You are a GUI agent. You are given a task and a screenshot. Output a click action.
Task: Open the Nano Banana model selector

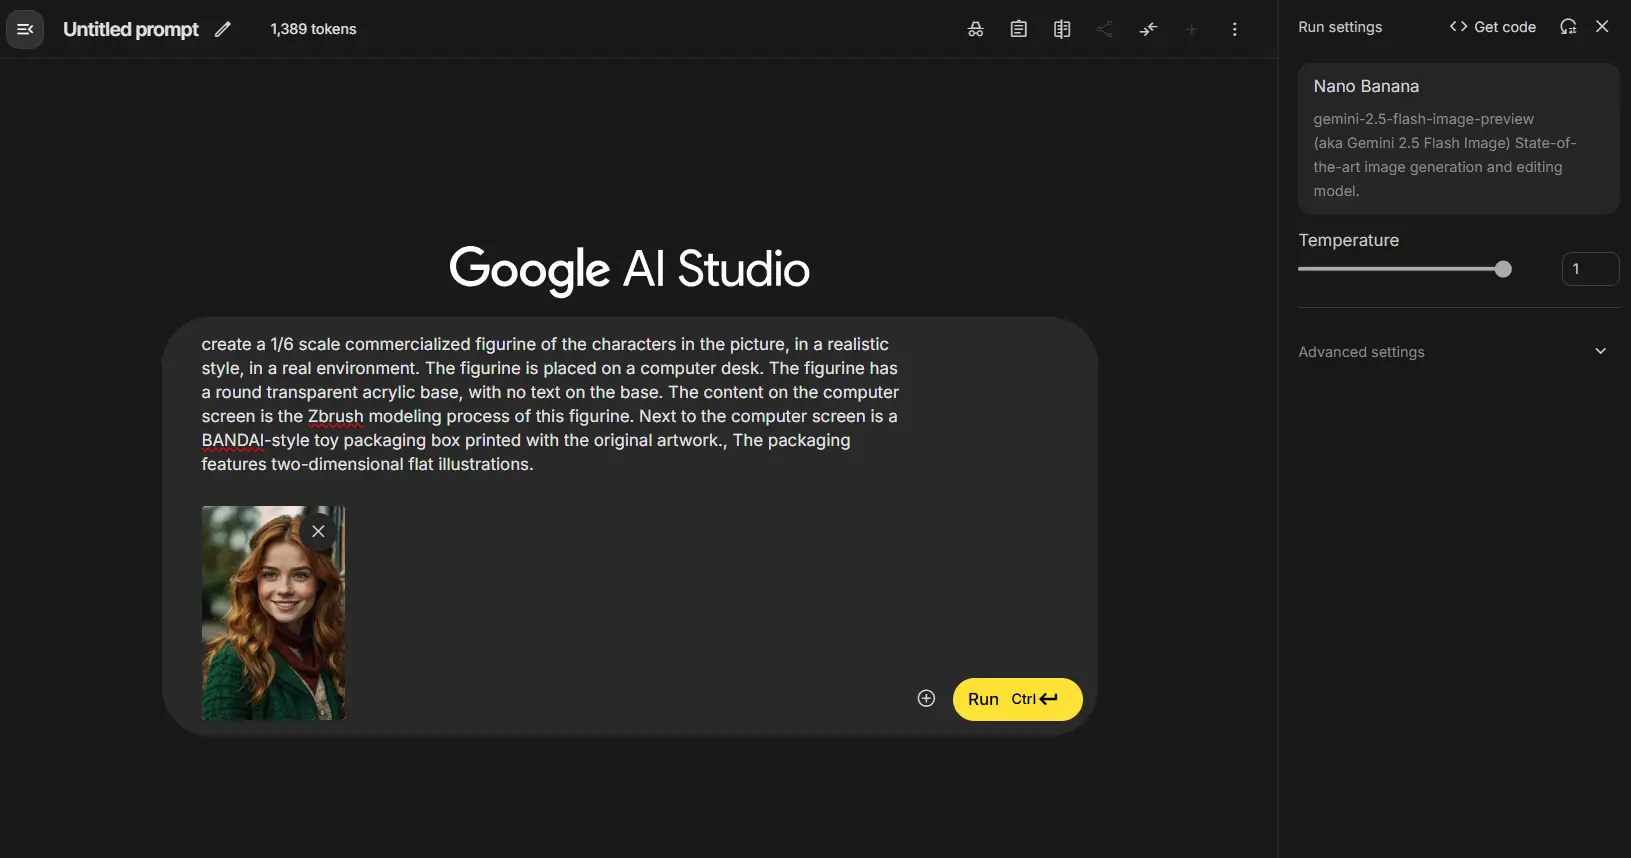[1458, 138]
